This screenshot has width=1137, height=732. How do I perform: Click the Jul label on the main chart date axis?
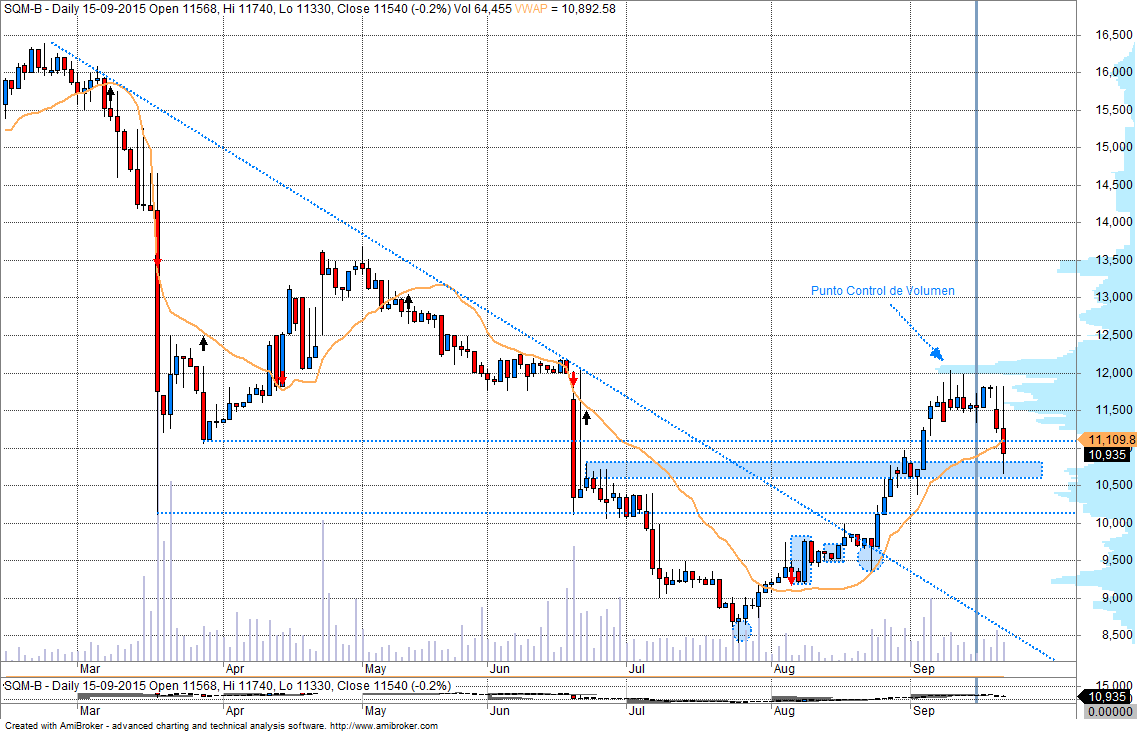coord(637,669)
